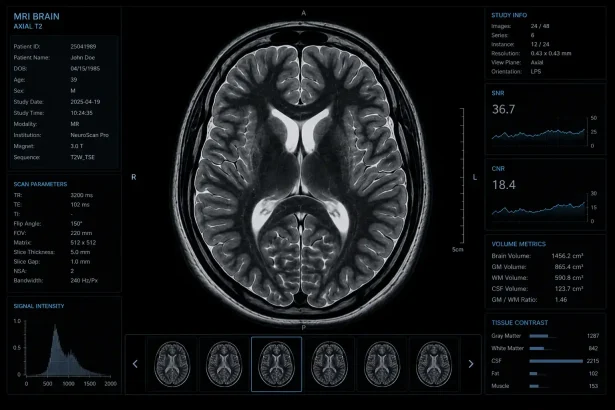615x410 pixels.
Task: Click the SNR reading "36.7"
Action: pos(504,109)
